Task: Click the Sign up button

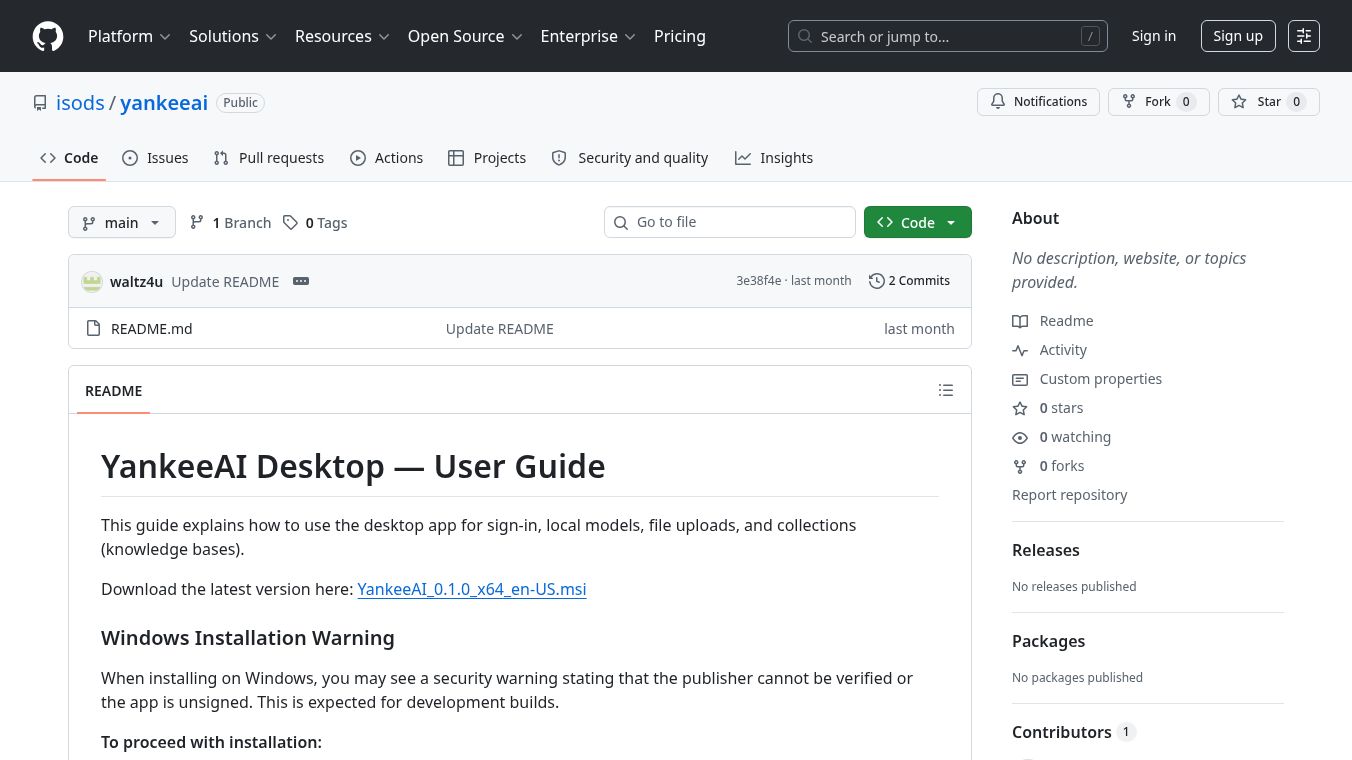Action: click(1238, 36)
